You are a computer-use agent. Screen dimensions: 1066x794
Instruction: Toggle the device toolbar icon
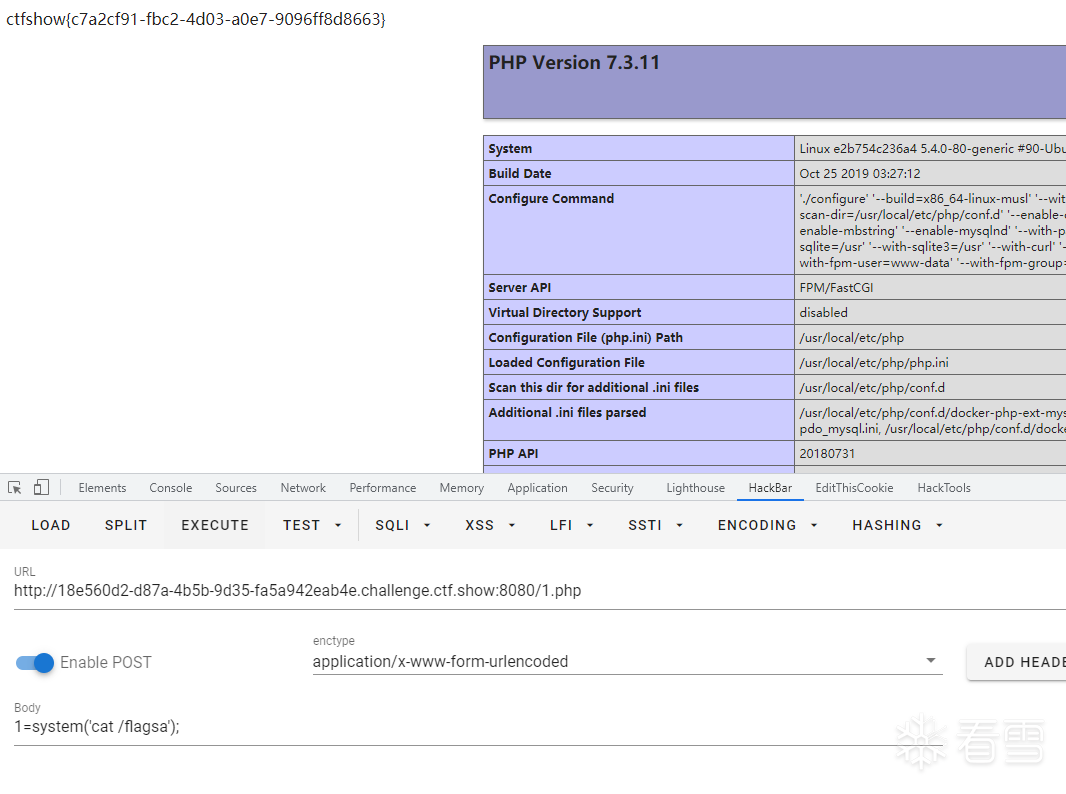41,487
